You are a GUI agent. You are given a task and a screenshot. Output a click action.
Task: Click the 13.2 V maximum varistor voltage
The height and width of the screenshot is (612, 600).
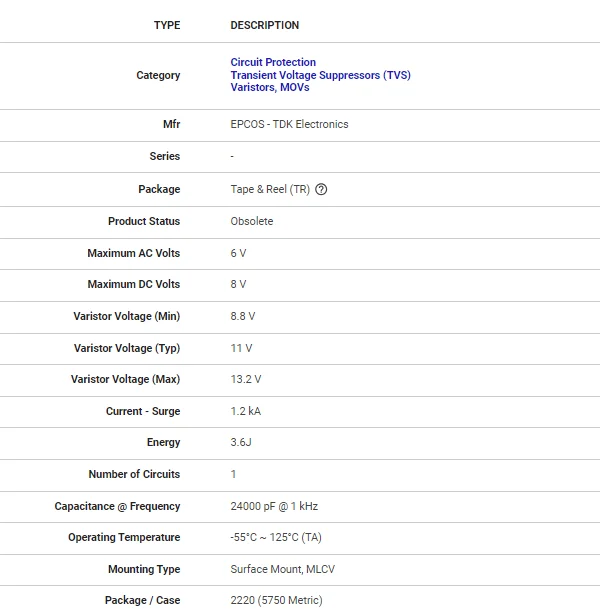(246, 379)
